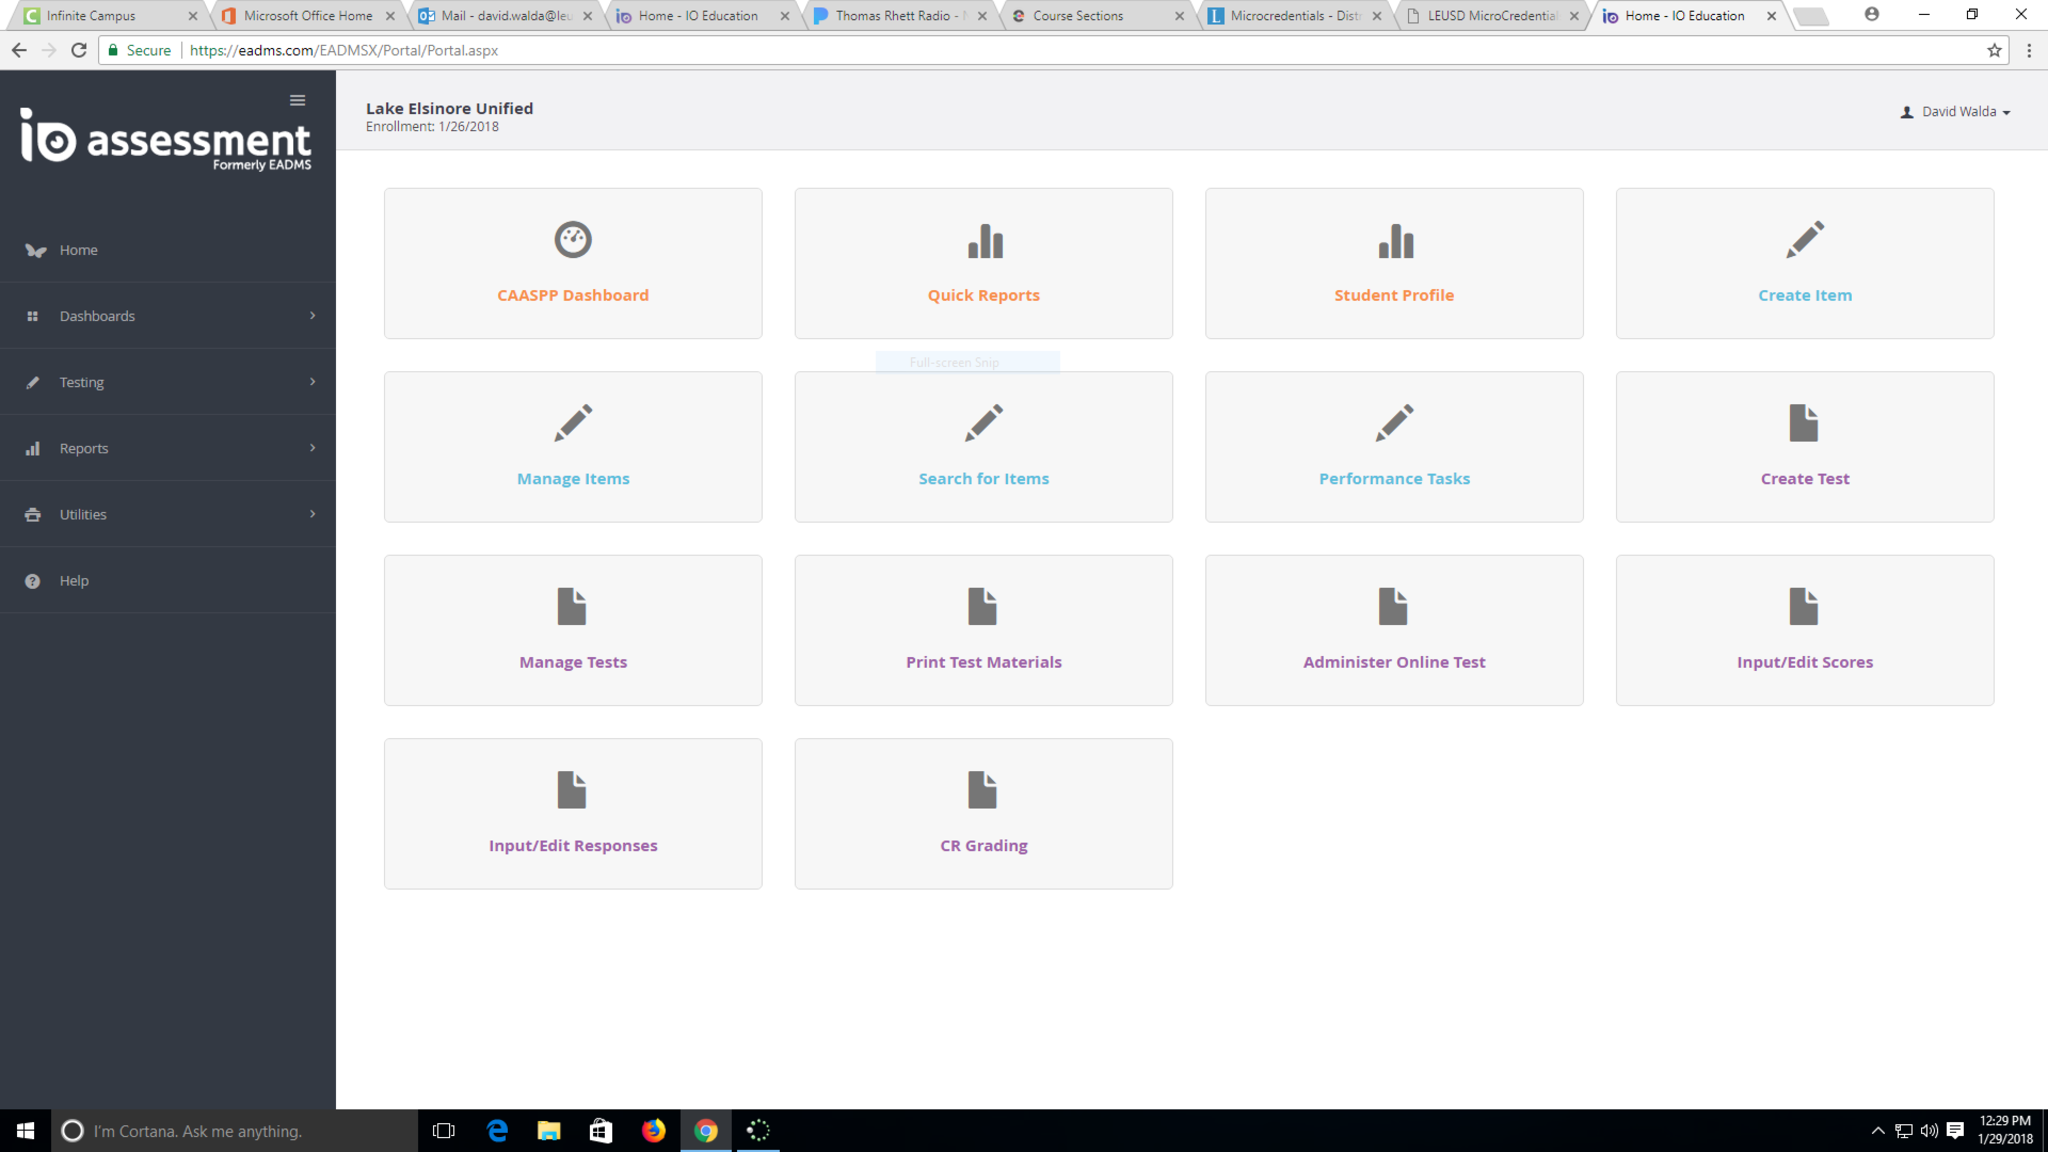This screenshot has width=2048, height=1152.
Task: Click the Student Profile chart icon
Action: pos(1395,241)
